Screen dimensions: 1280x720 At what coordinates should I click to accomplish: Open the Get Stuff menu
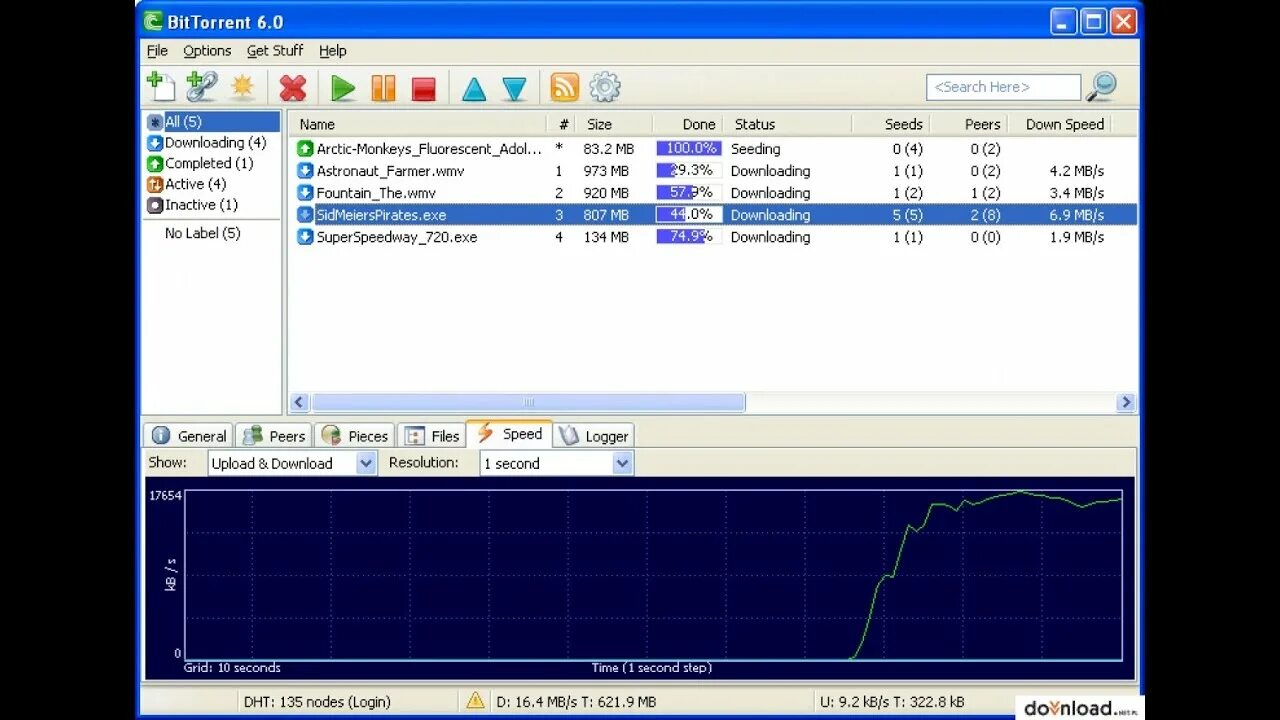tap(275, 51)
